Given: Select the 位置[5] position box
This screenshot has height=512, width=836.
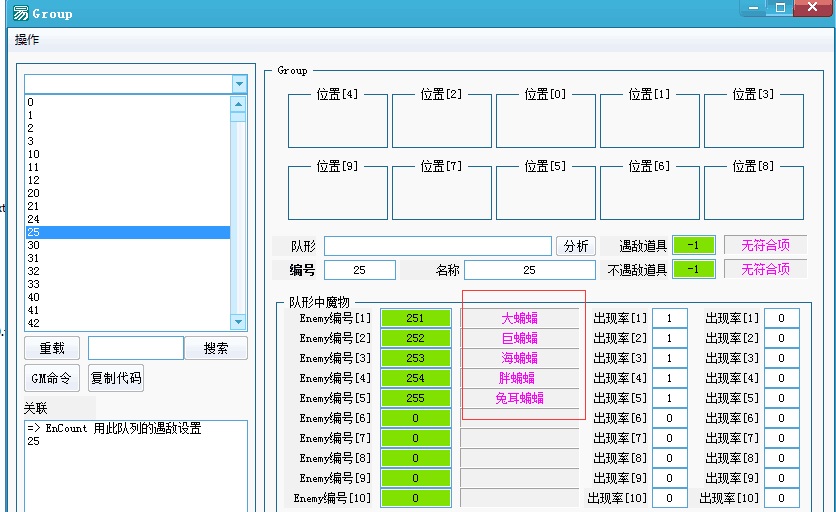Looking at the screenshot, I should pos(545,193).
